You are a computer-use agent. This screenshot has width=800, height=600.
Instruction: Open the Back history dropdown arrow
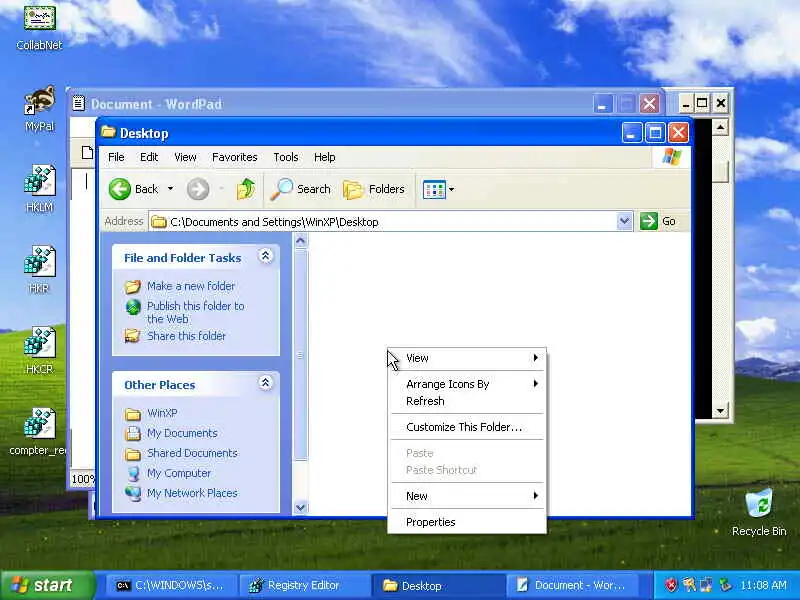pyautogui.click(x=170, y=189)
